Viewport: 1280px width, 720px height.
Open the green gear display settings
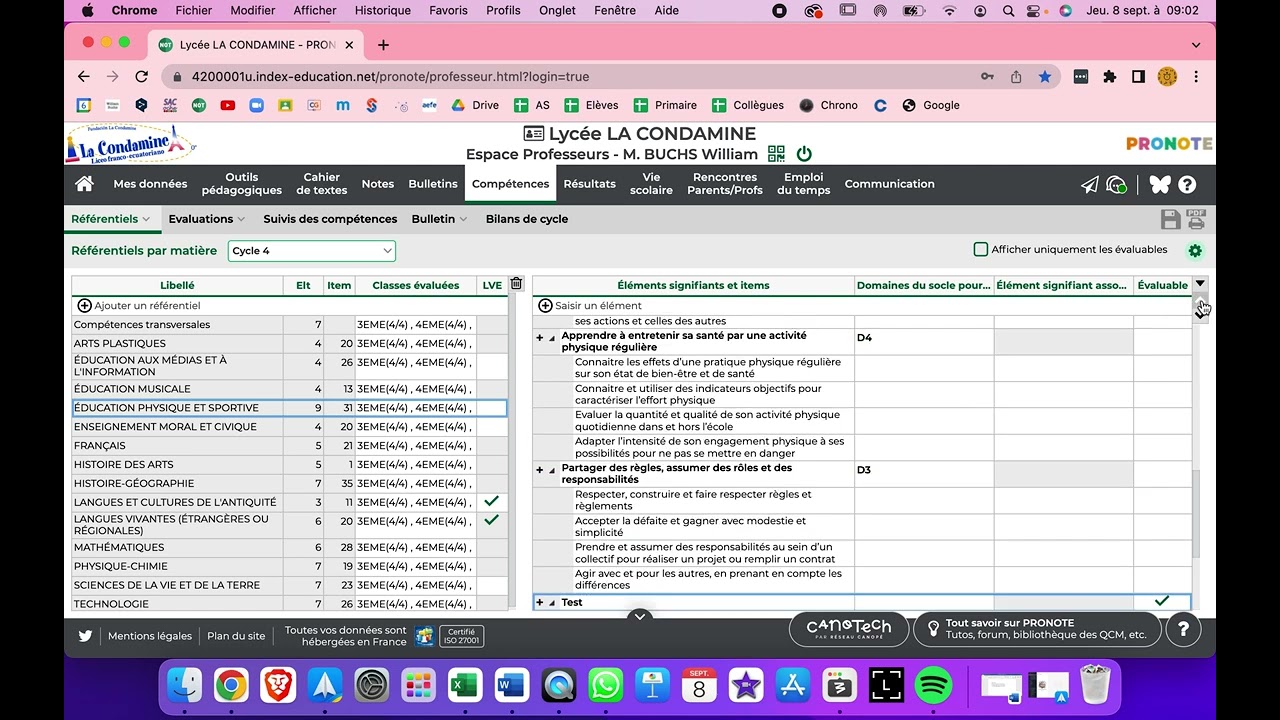click(x=1195, y=250)
